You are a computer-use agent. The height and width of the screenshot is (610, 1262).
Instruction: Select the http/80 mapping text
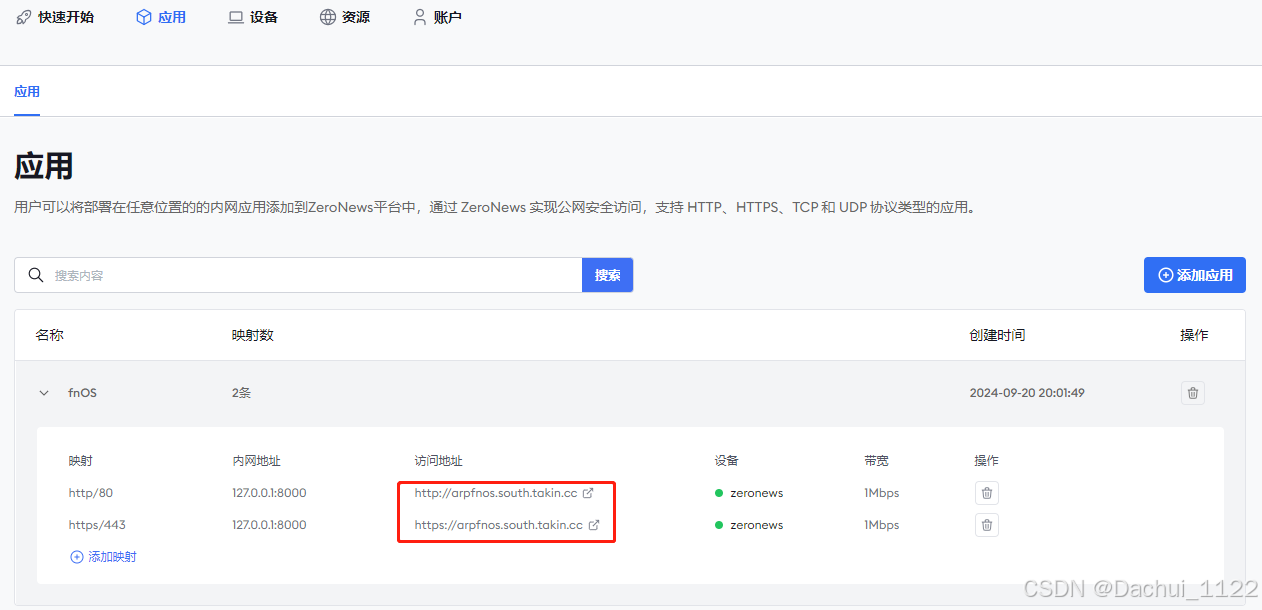[x=91, y=493]
